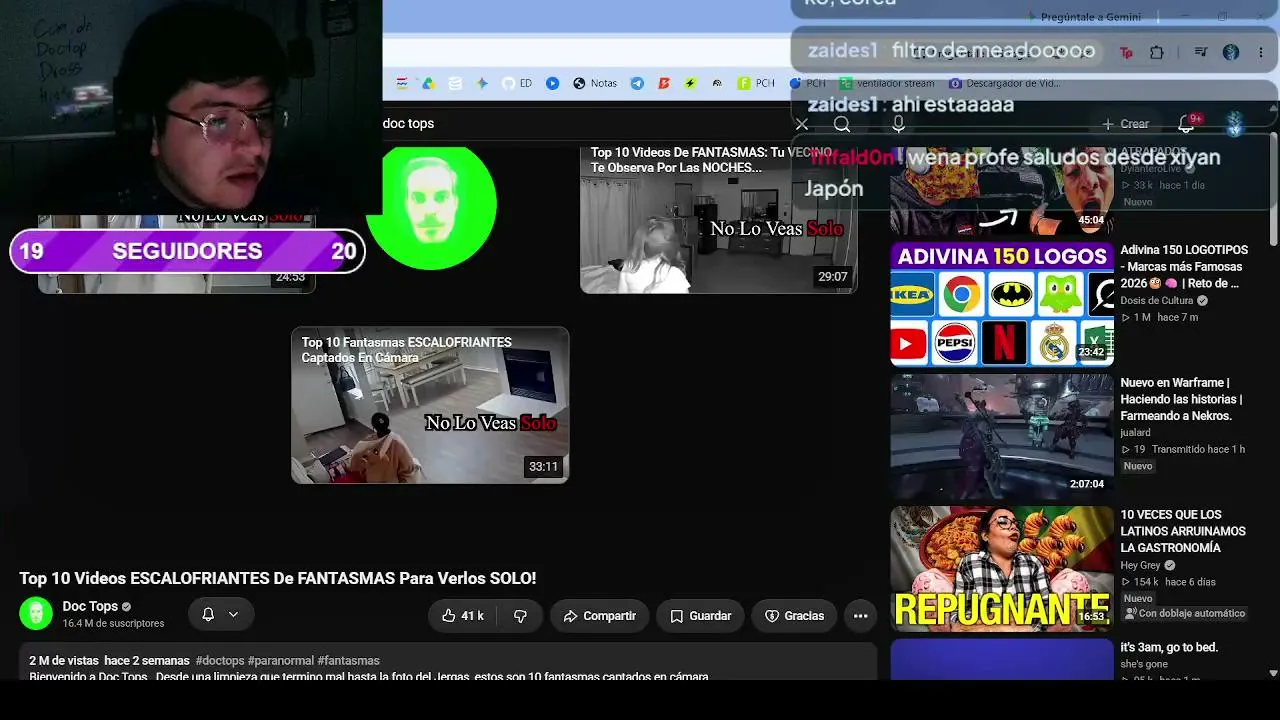Open the green PCH bookmark
The image size is (1280, 720).
click(756, 83)
